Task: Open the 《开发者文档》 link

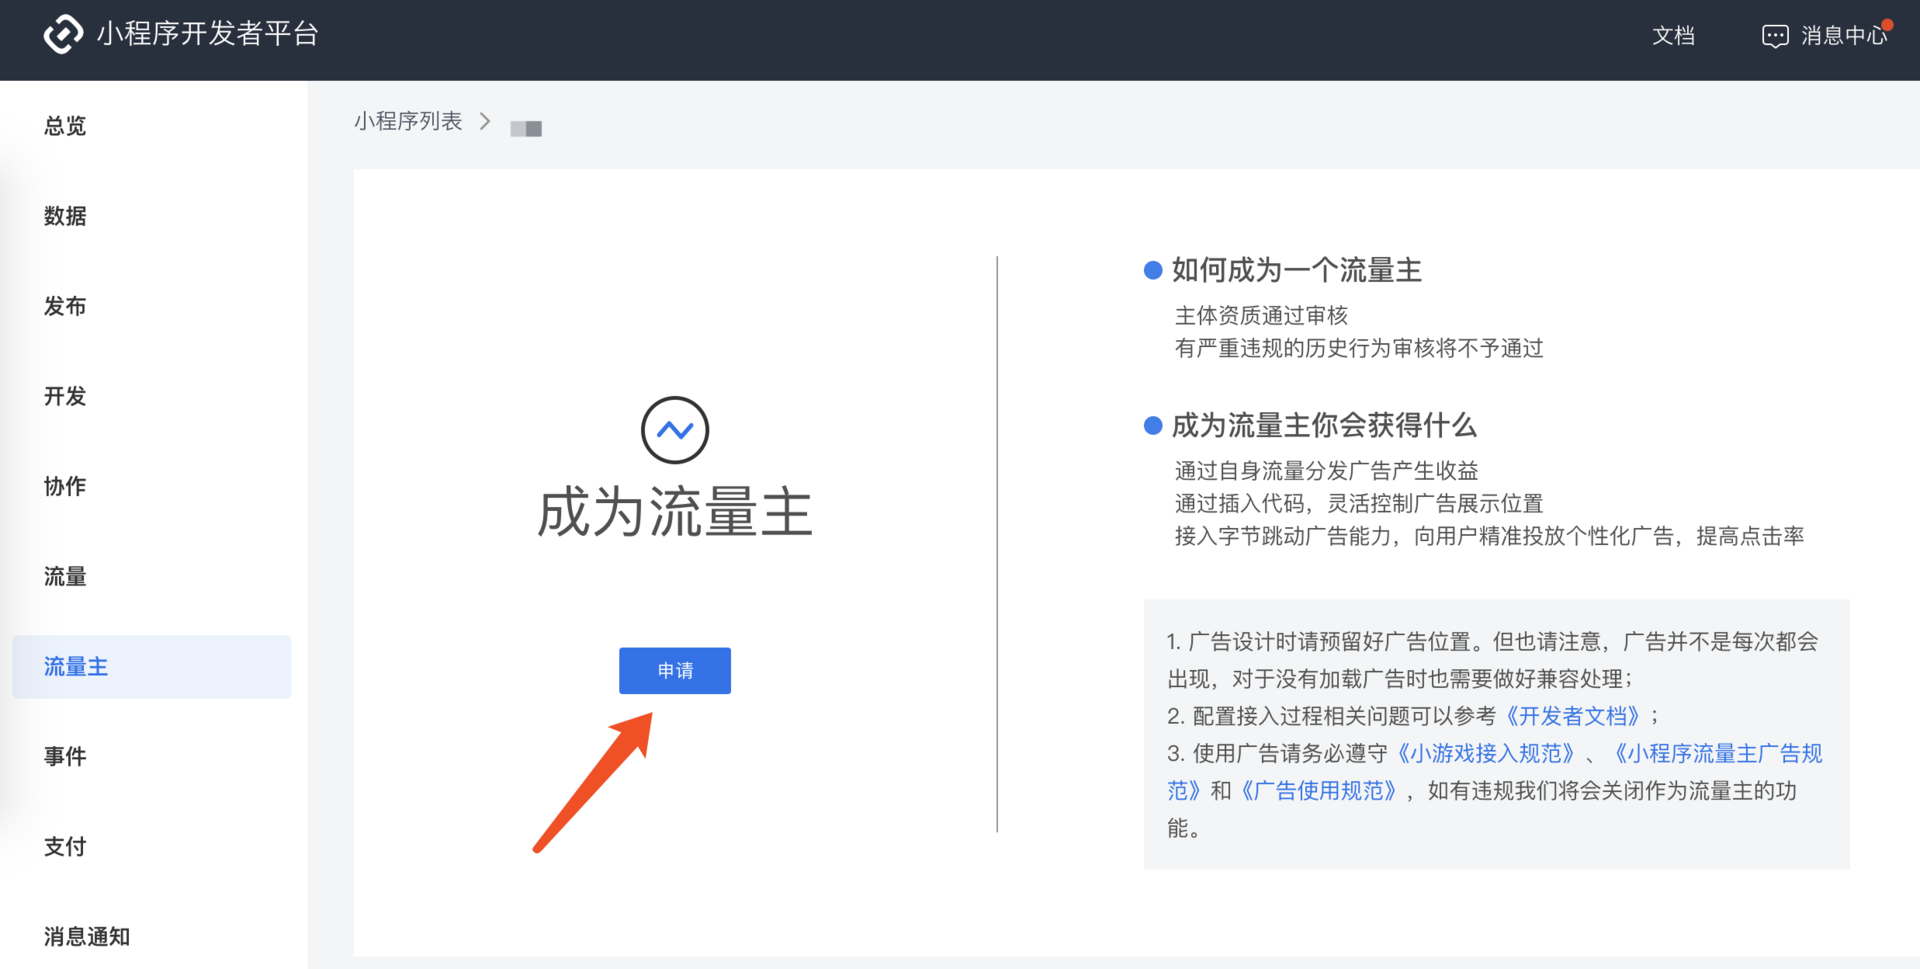Action: click(x=1575, y=716)
